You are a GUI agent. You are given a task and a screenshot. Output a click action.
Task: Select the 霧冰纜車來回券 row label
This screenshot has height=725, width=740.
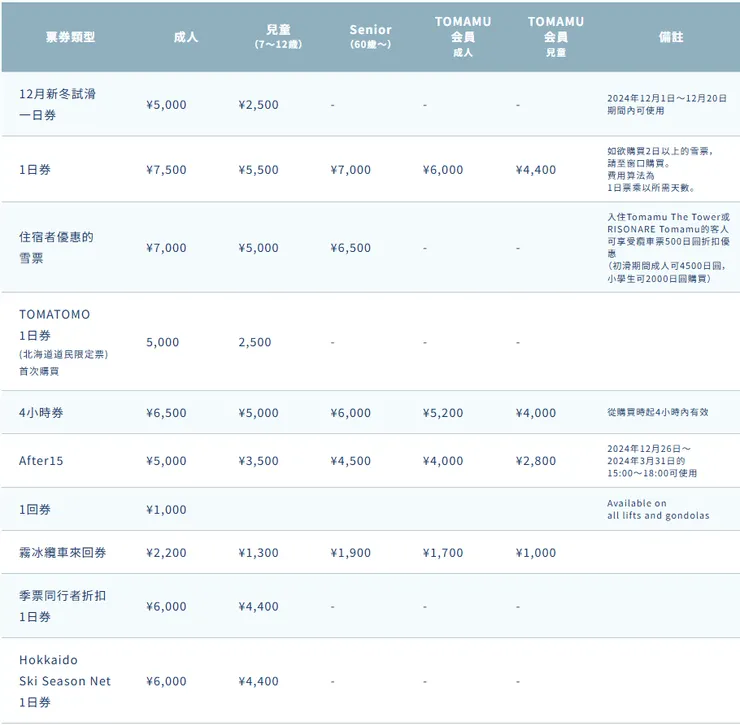click(62, 553)
